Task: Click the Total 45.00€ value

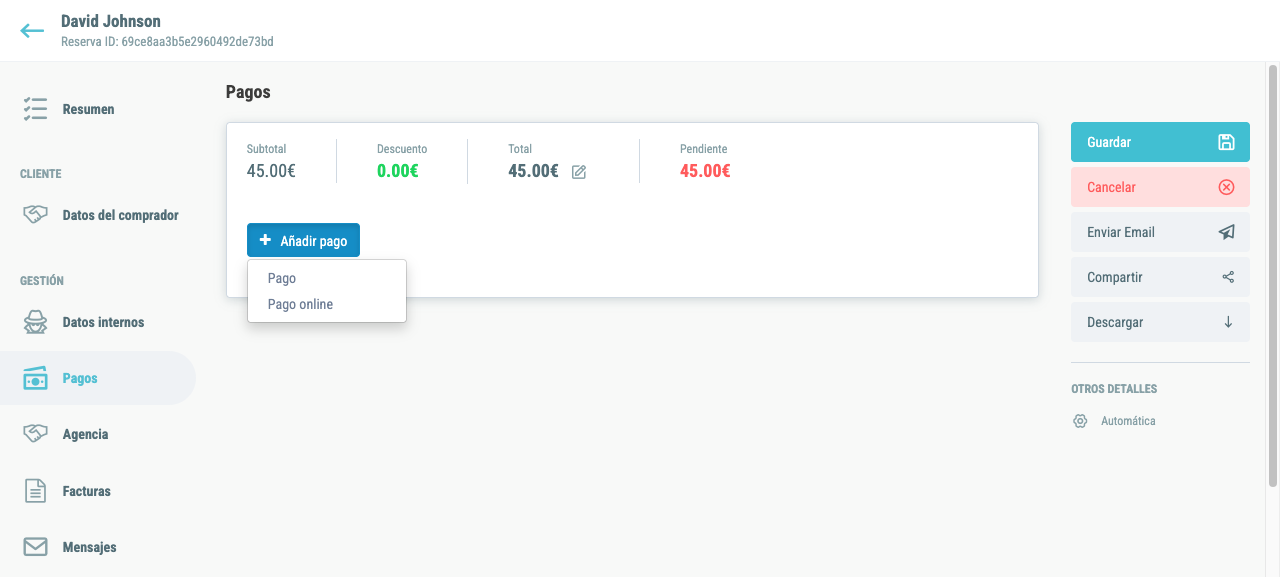Action: click(x=533, y=171)
